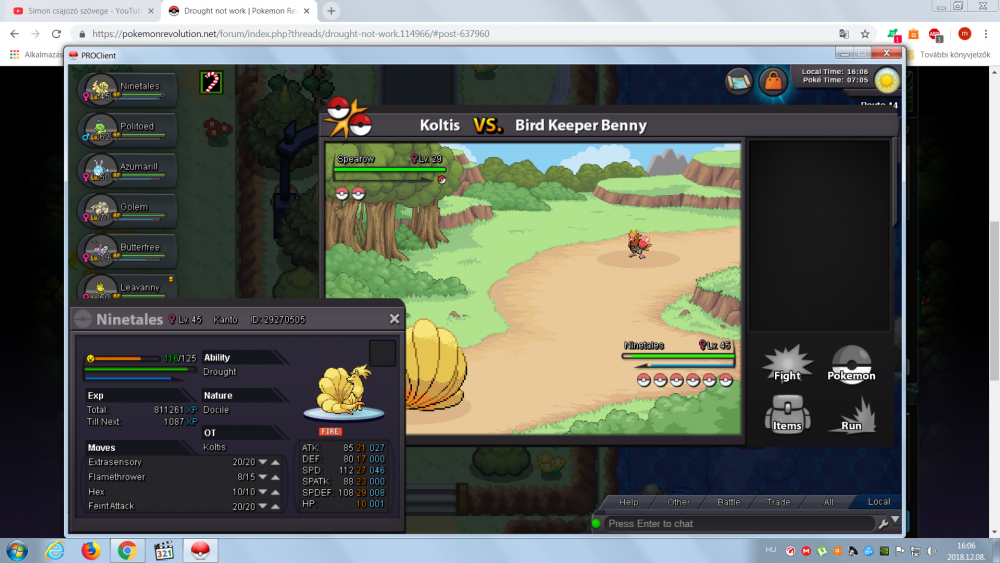Viewport: 1000px width, 563px height.
Task: Expand chat with the down arrow
Action: [x=895, y=520]
